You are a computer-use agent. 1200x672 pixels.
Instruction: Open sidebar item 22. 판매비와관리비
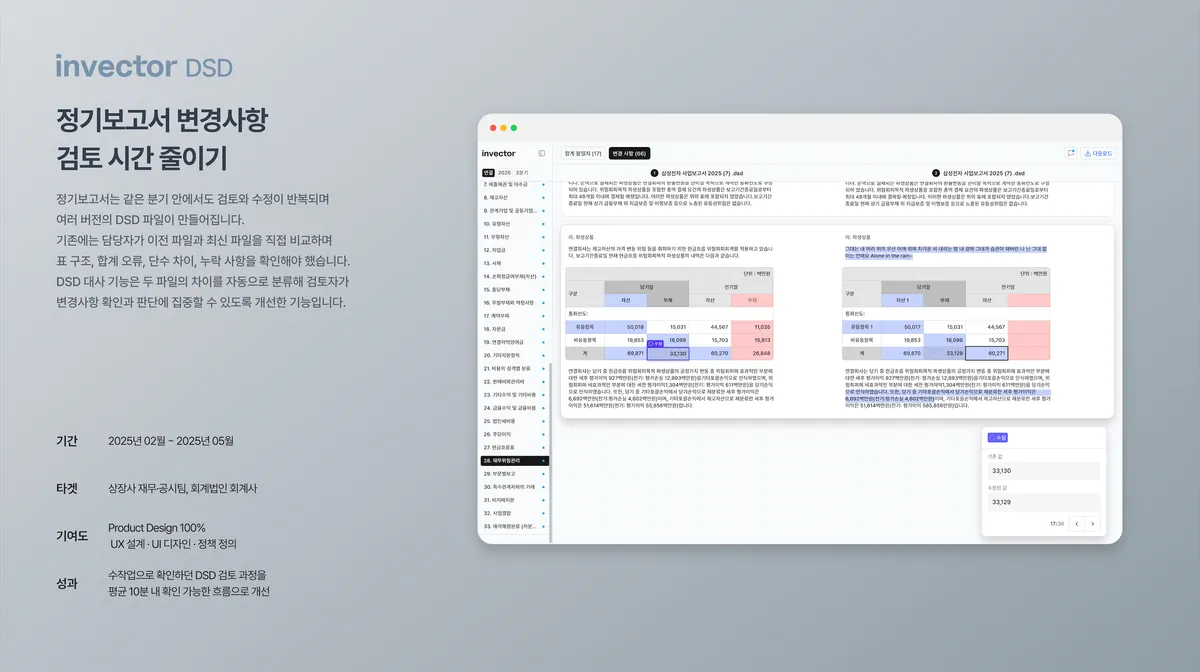point(515,381)
